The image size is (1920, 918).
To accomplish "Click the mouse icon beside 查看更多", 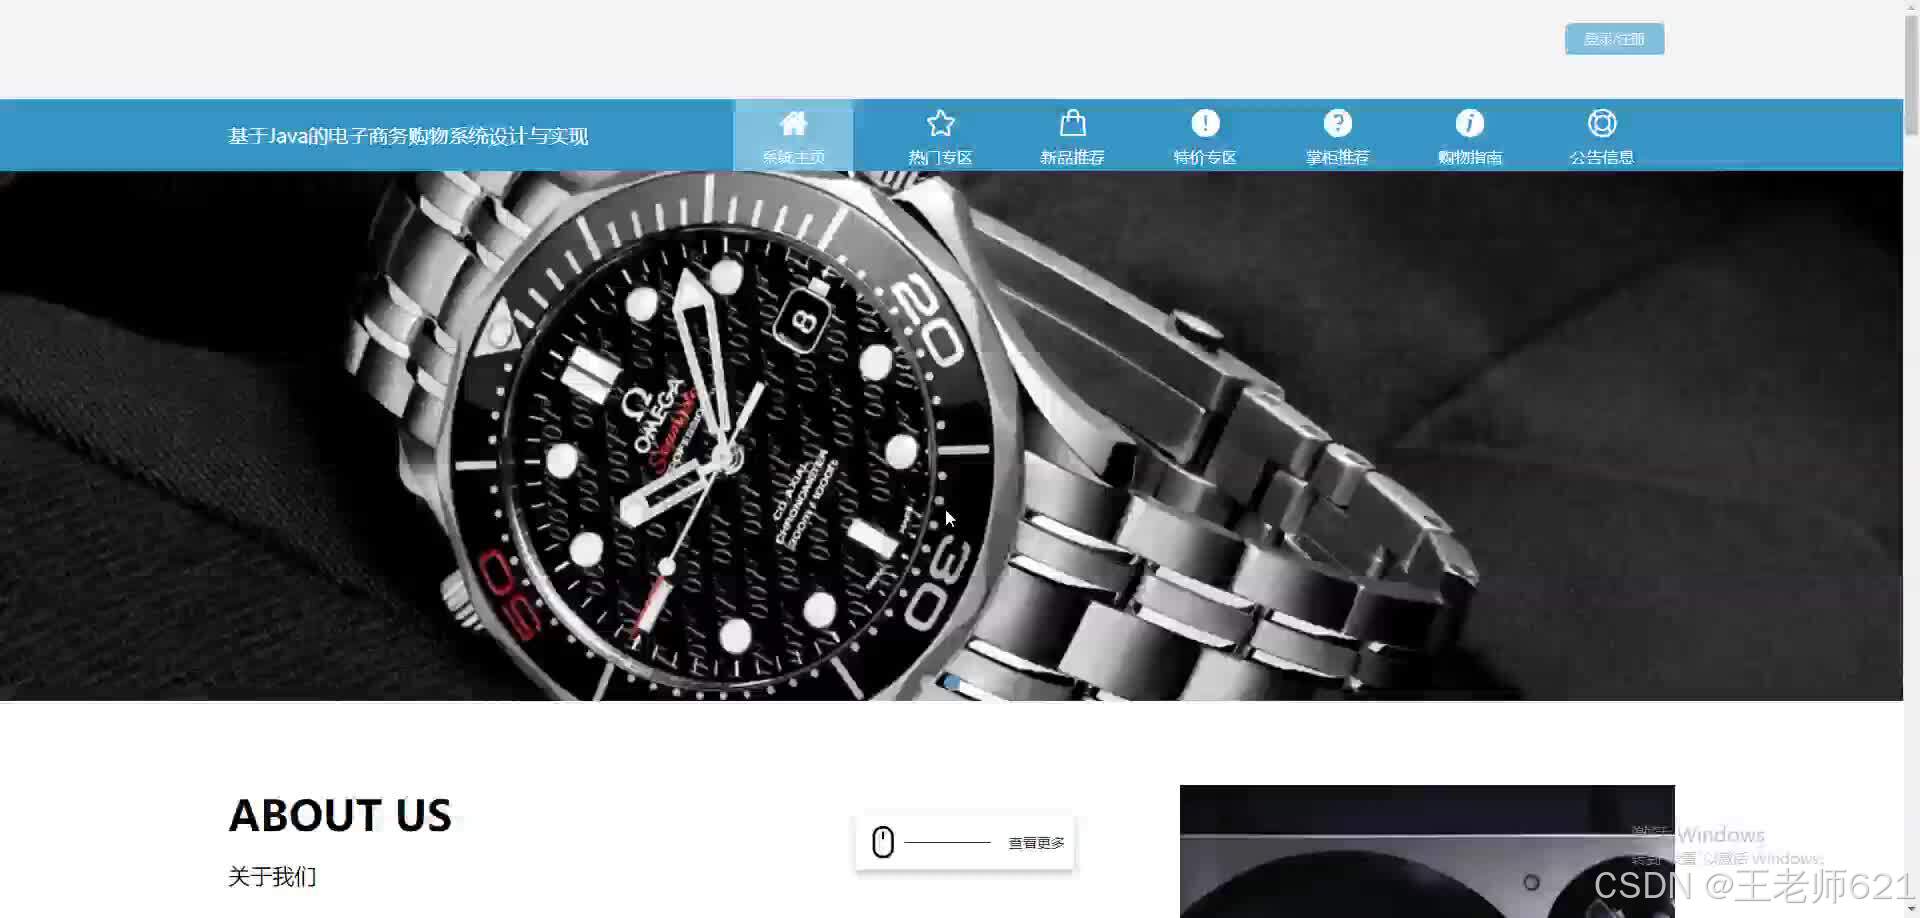I will (882, 842).
